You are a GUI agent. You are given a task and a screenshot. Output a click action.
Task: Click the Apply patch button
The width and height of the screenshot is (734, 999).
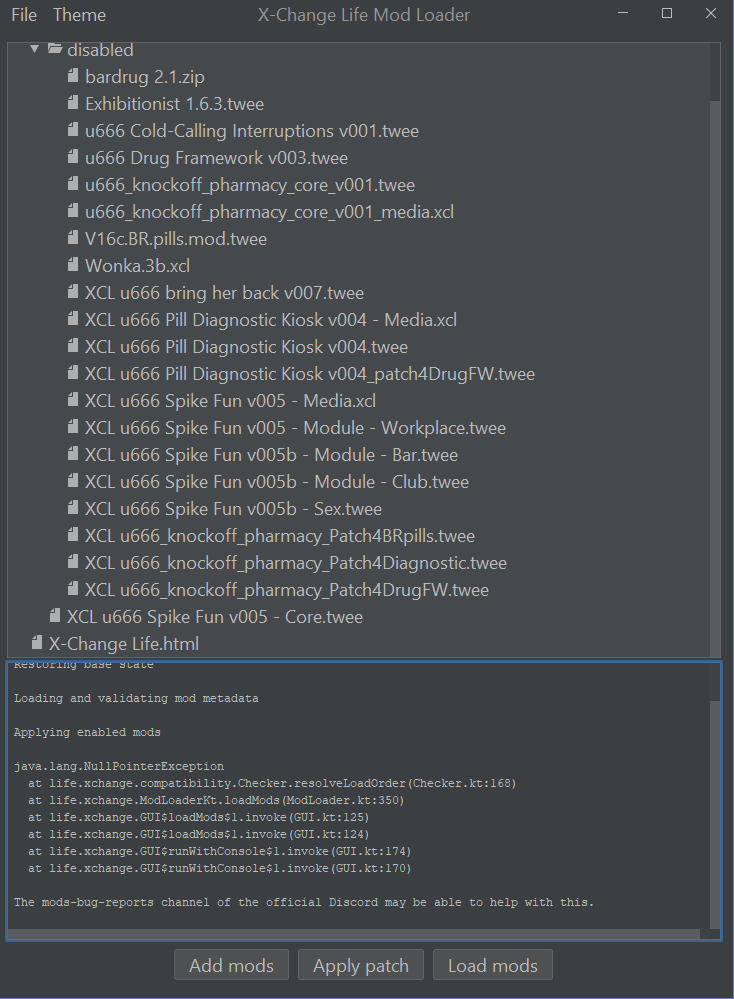360,964
